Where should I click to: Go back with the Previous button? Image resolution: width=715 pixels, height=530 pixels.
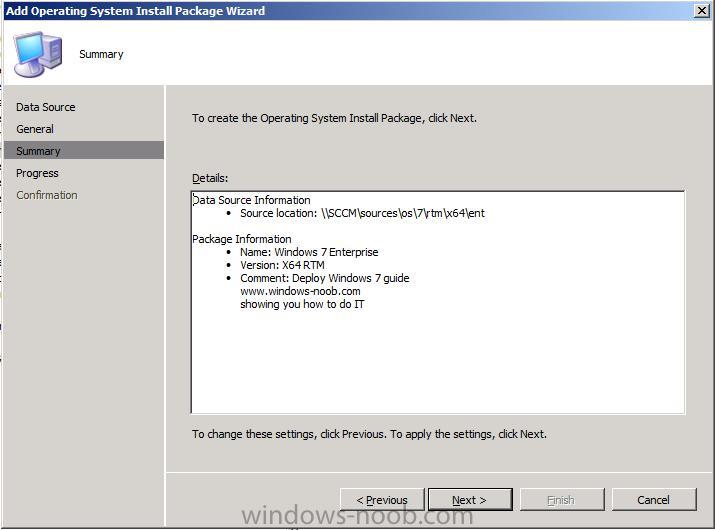click(x=382, y=500)
